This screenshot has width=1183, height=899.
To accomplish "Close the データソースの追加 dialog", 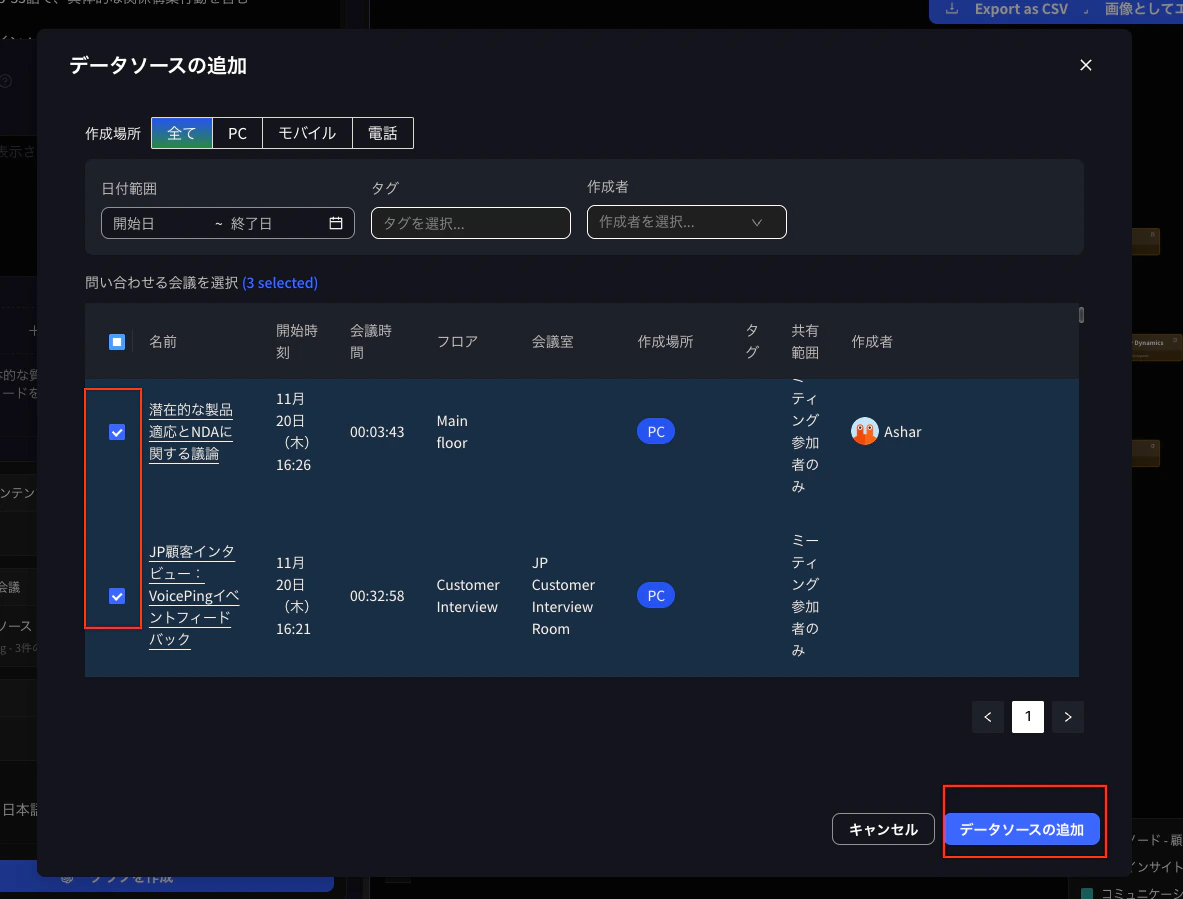I will point(1085,65).
